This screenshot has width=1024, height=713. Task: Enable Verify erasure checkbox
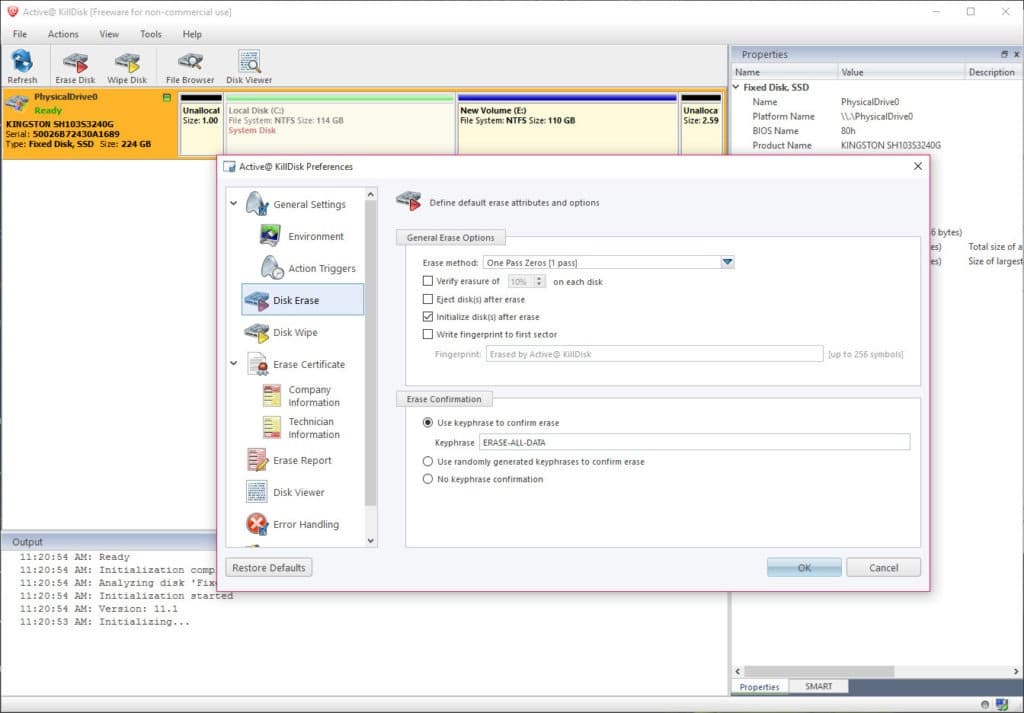click(429, 282)
